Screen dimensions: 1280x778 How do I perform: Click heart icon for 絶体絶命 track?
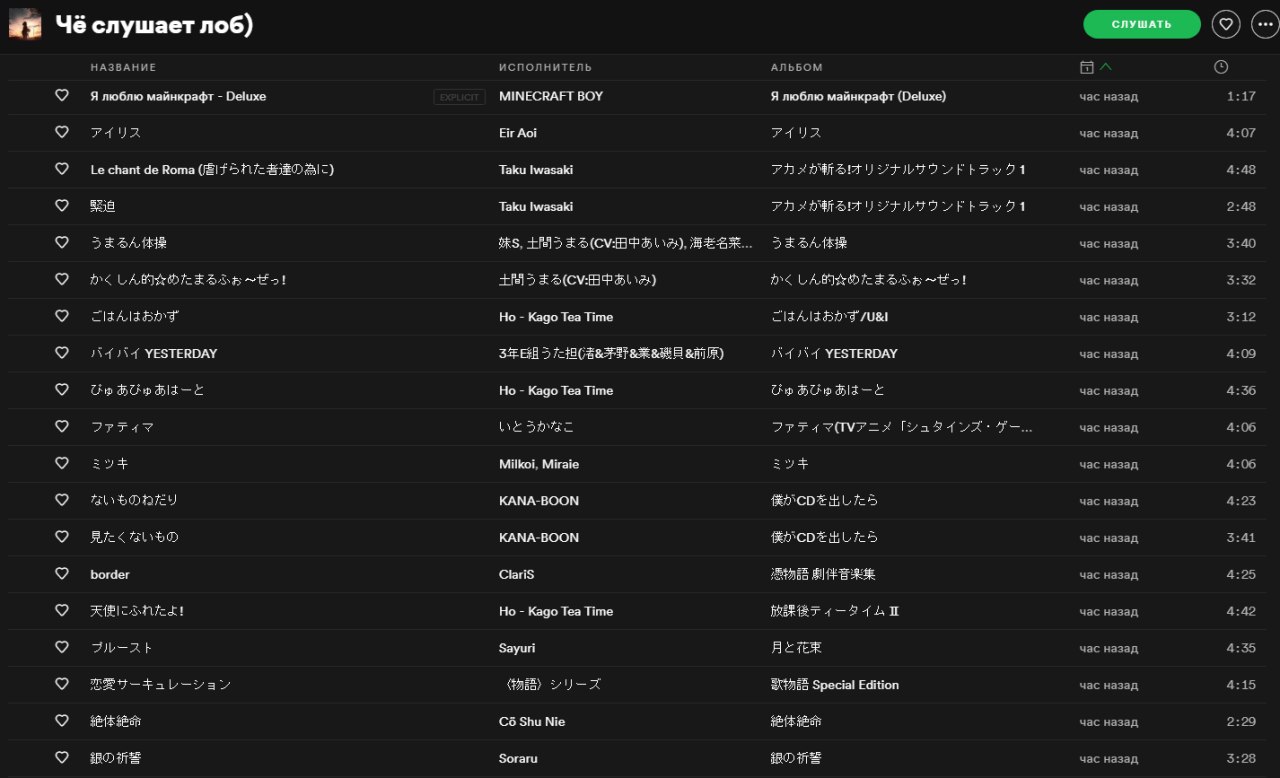(x=62, y=721)
